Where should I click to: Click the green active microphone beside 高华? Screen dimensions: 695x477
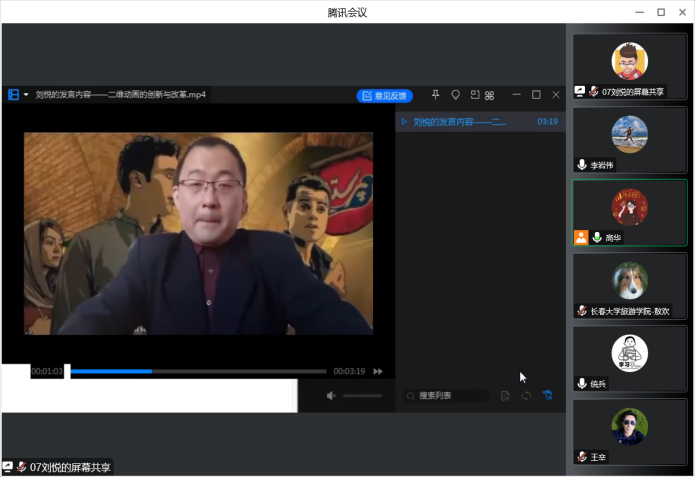[597, 238]
